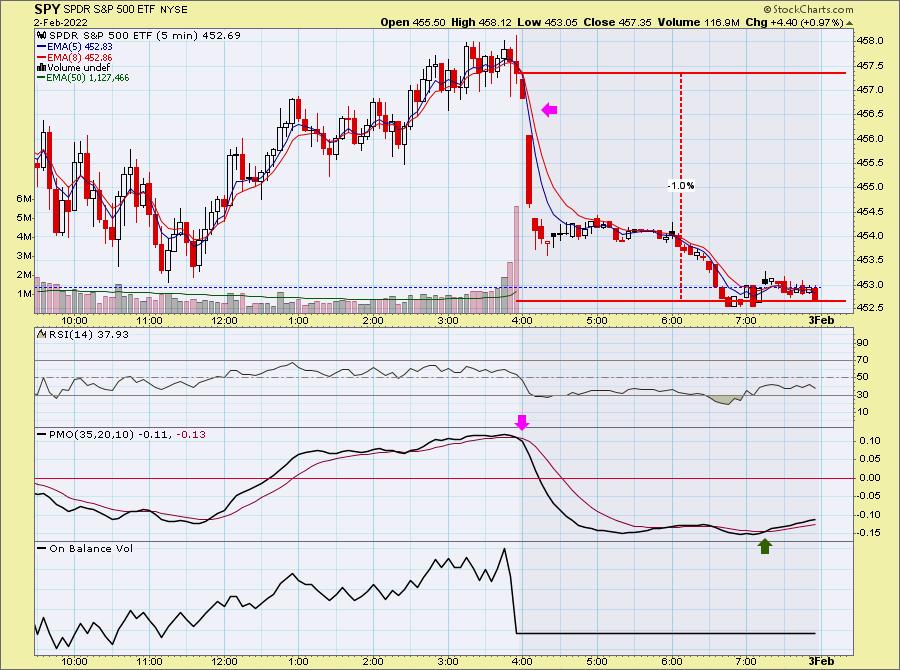Click the red line swatch for EMA(8)
Screen dimensions: 900x670
(41, 57)
